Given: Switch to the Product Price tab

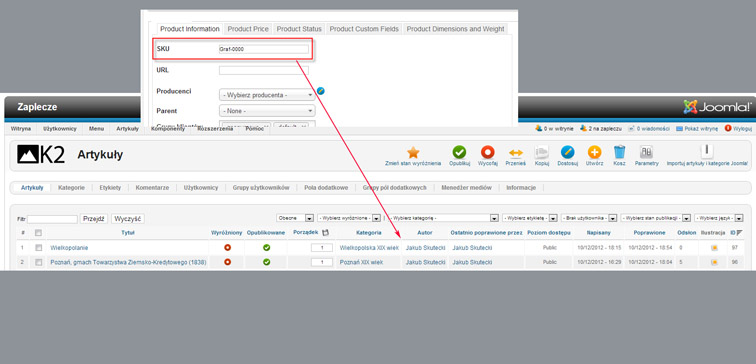Looking at the screenshot, I should coord(248,29).
